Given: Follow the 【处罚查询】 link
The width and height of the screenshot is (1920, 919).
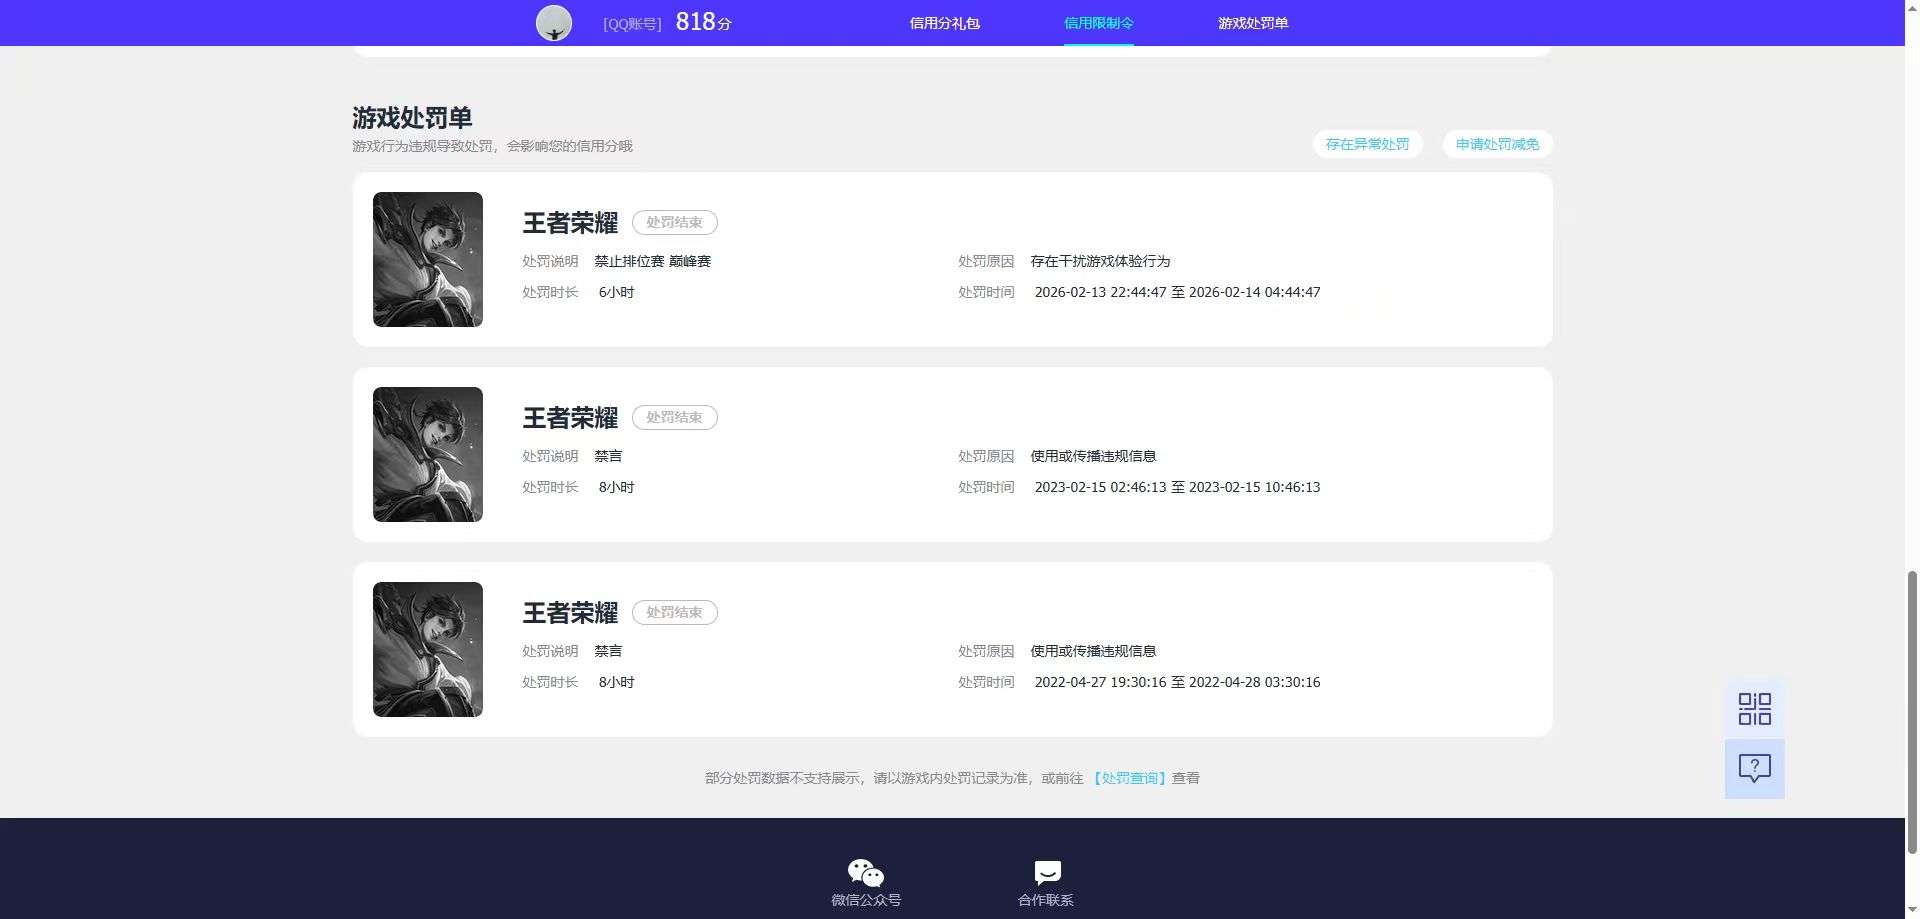Looking at the screenshot, I should pyautogui.click(x=1129, y=778).
